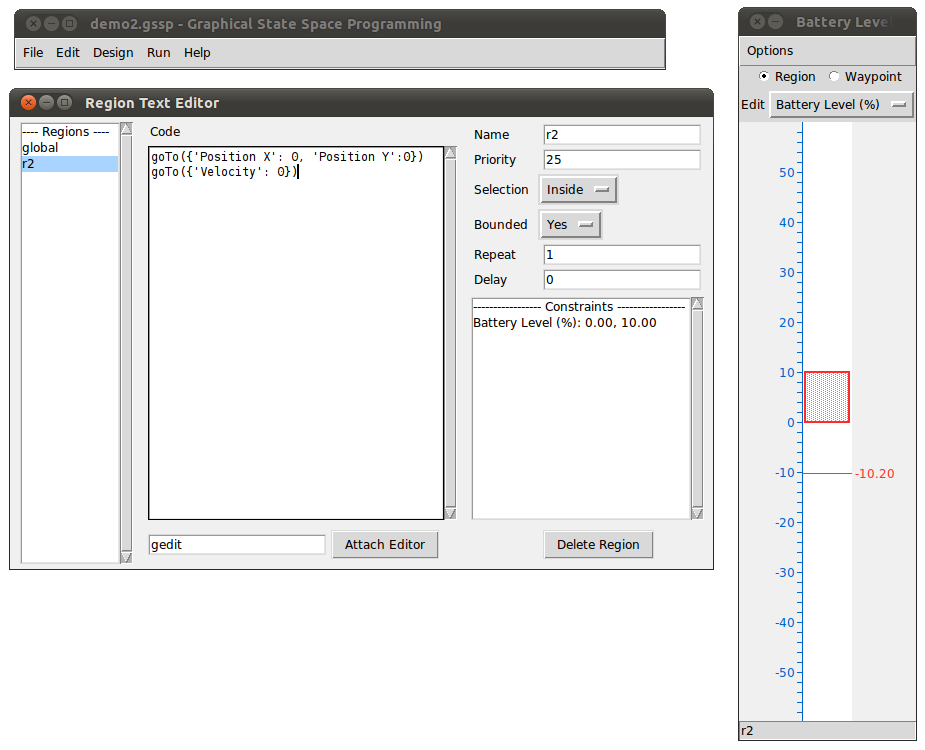Open the Battery Level (%) edit dropdown

click(x=841, y=104)
